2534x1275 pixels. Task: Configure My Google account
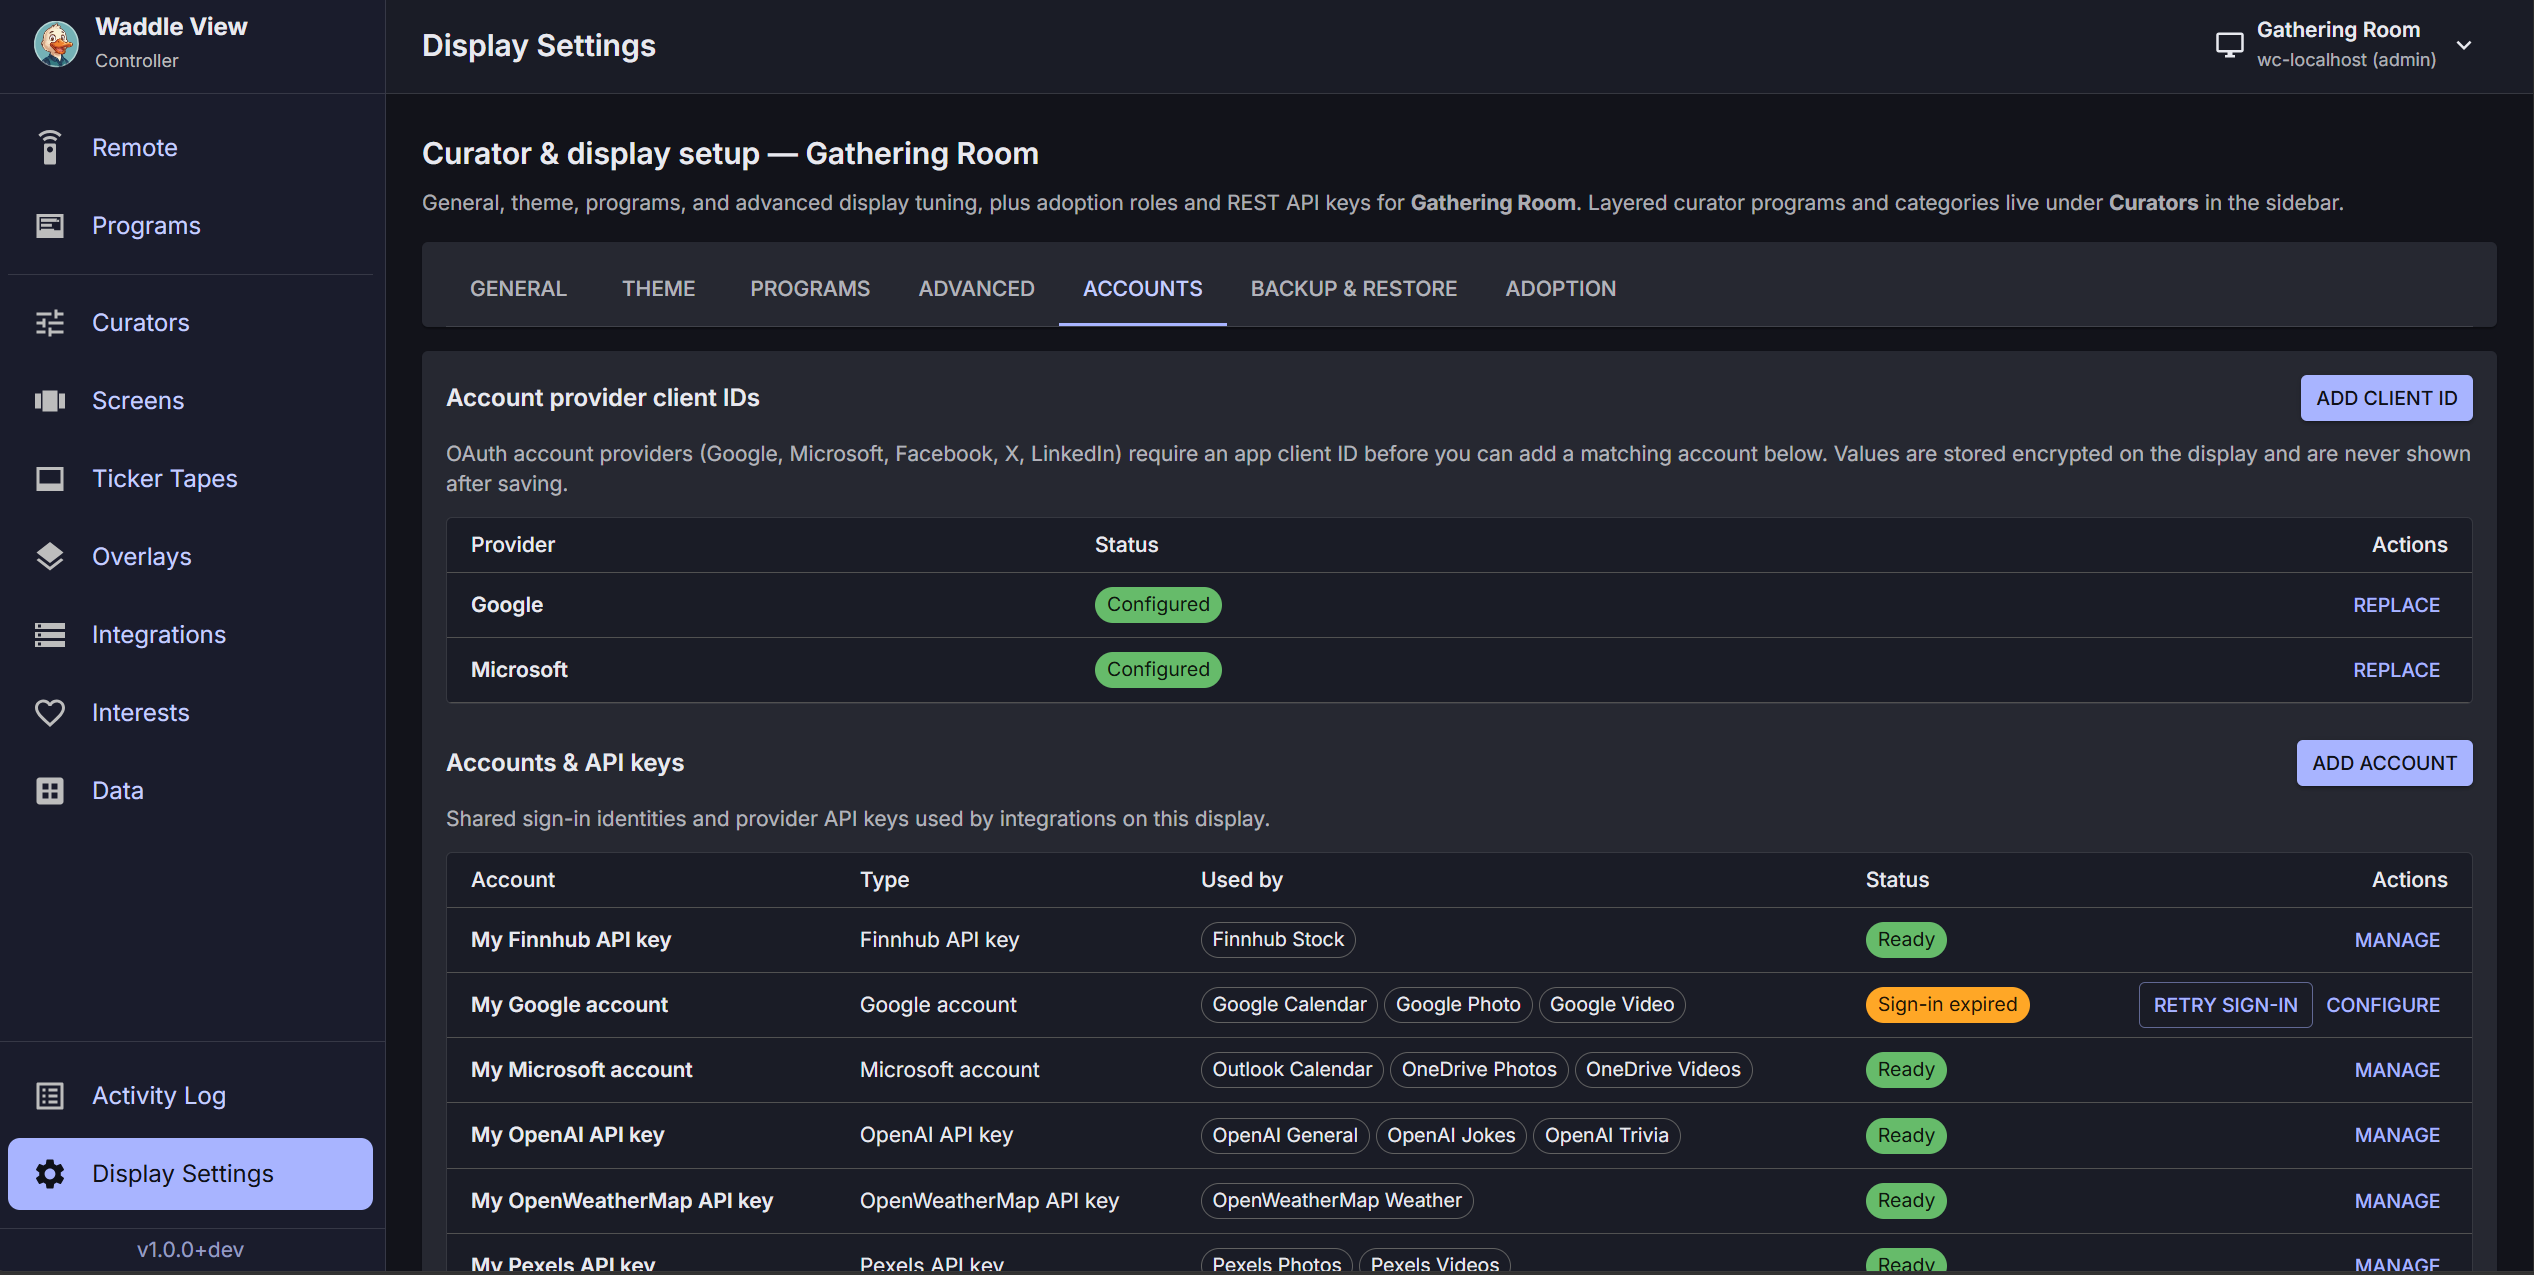click(2382, 1005)
